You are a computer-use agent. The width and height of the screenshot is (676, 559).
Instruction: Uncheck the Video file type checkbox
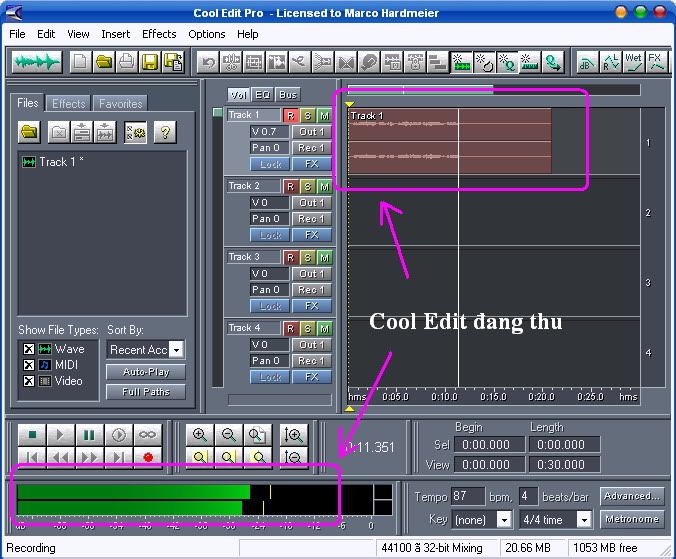point(28,381)
